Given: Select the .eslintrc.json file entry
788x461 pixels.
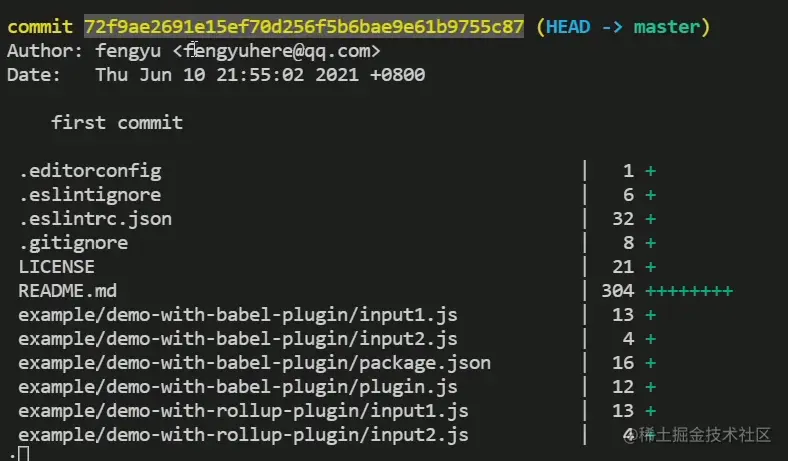Looking at the screenshot, I should [95, 219].
